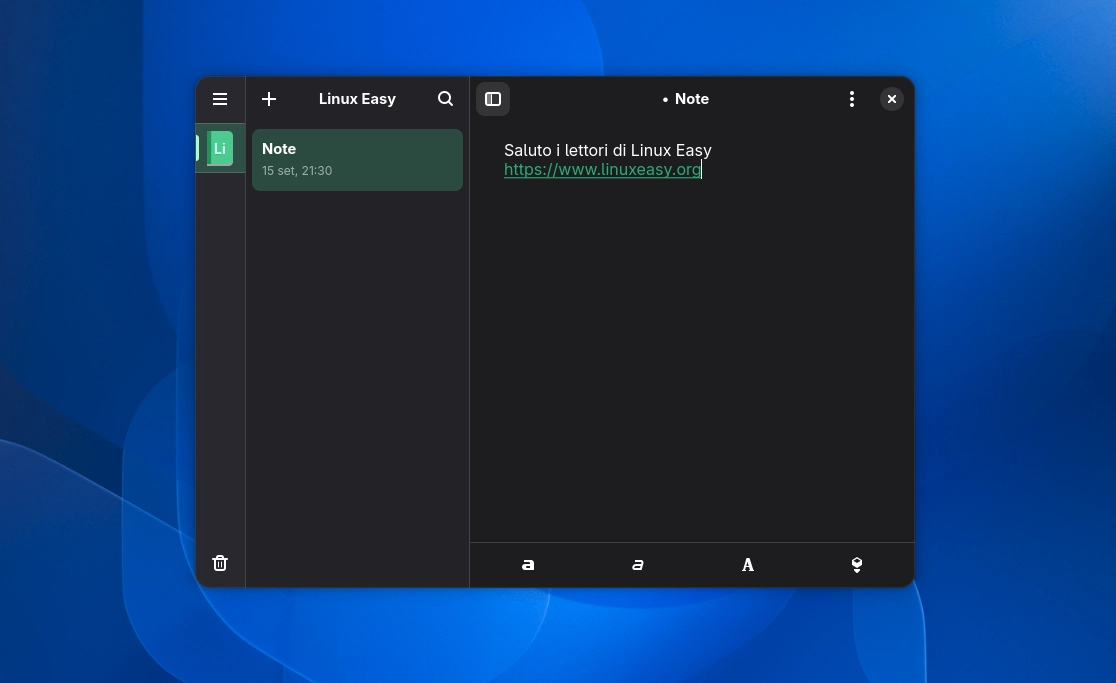Create a new note with plus icon
The height and width of the screenshot is (683, 1116).
point(269,99)
